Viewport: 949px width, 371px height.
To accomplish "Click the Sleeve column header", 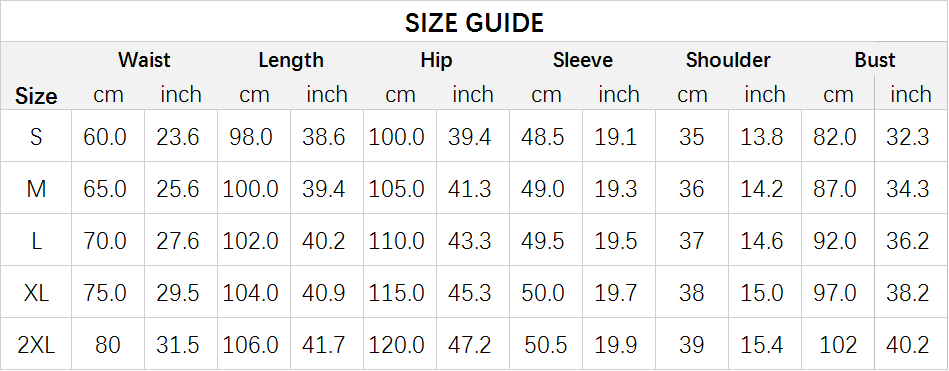I will pos(582,60).
